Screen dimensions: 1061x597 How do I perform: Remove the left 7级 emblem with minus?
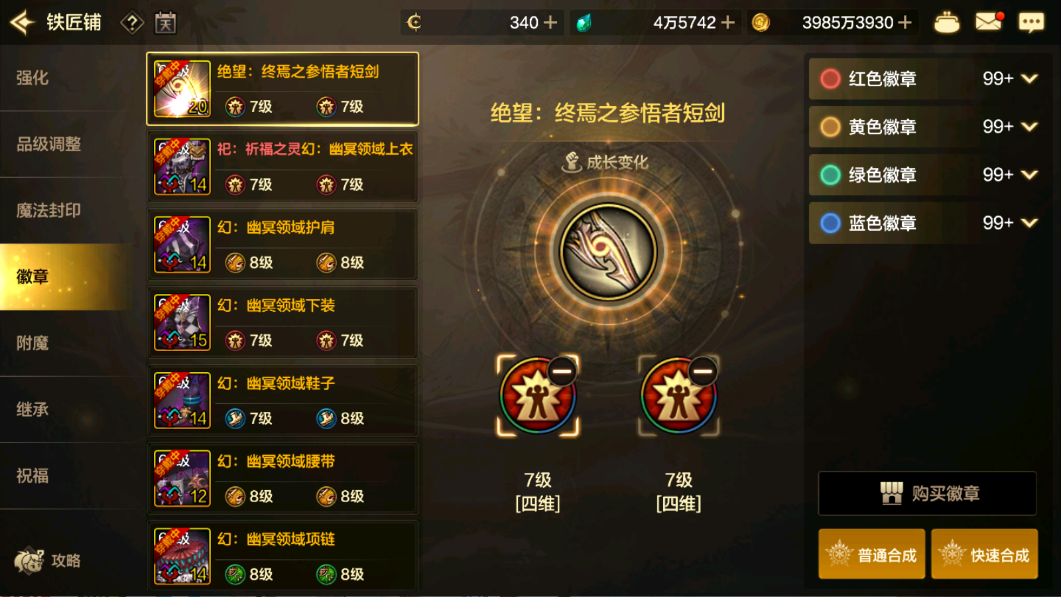coord(562,371)
